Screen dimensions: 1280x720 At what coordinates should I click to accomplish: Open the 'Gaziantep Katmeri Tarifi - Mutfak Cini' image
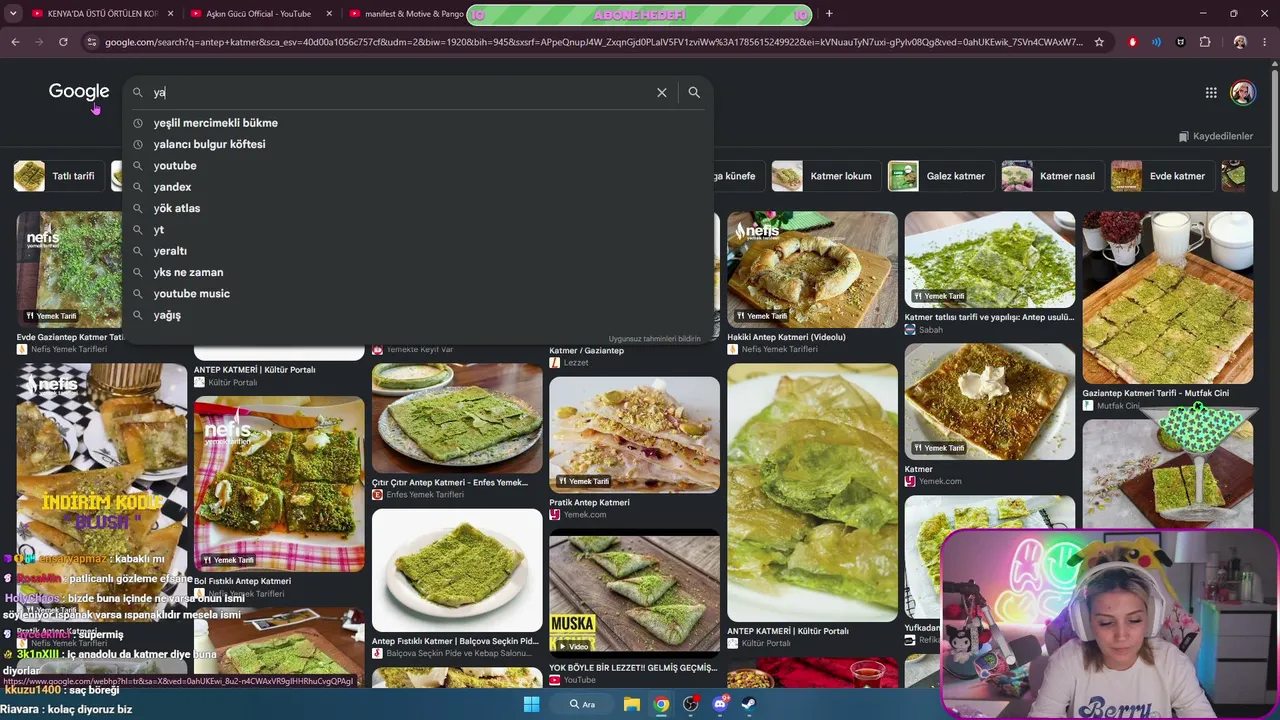click(x=1167, y=298)
